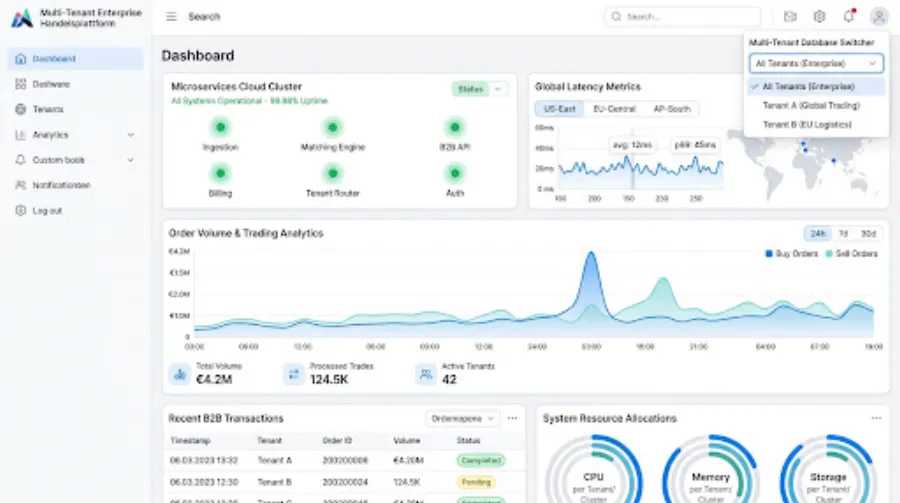
Task: Click the platform logo icon
Action: (22, 18)
